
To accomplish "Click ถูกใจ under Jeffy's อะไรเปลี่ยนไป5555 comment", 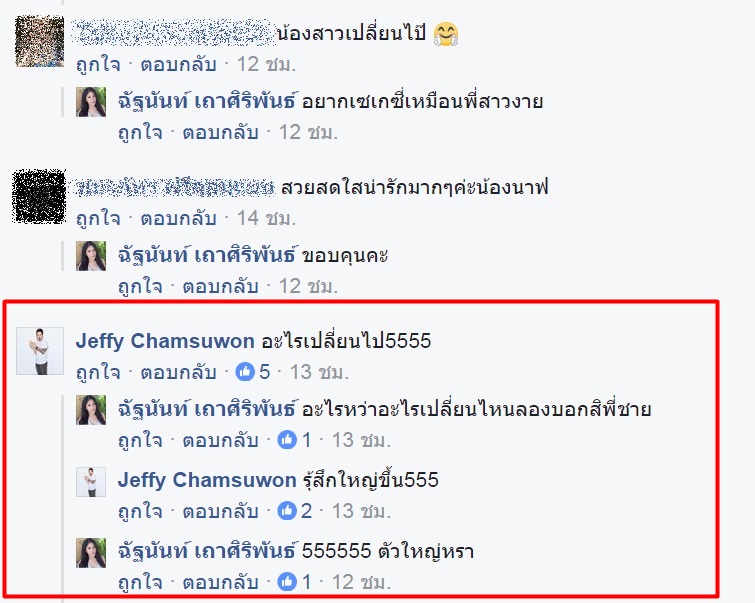I will point(98,372).
